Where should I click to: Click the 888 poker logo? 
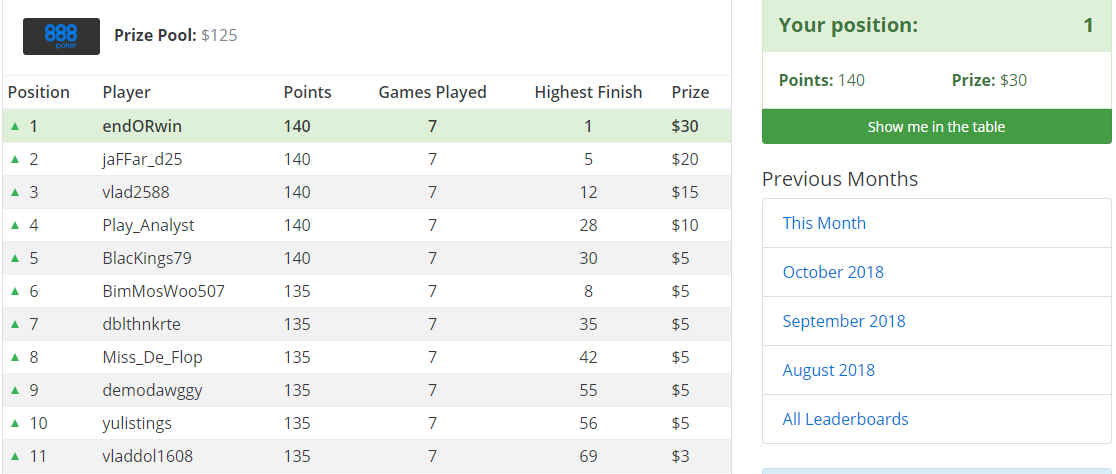(61, 36)
